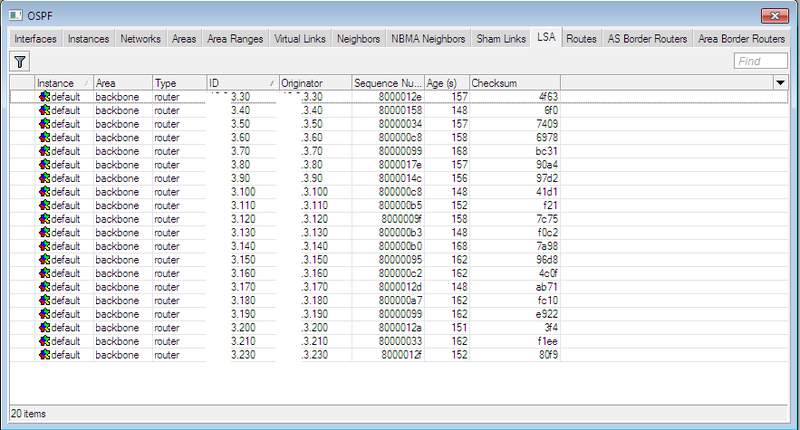The image size is (800, 430).
Task: Click instance icon in row ID 3.180
Action: pyautogui.click(x=44, y=300)
